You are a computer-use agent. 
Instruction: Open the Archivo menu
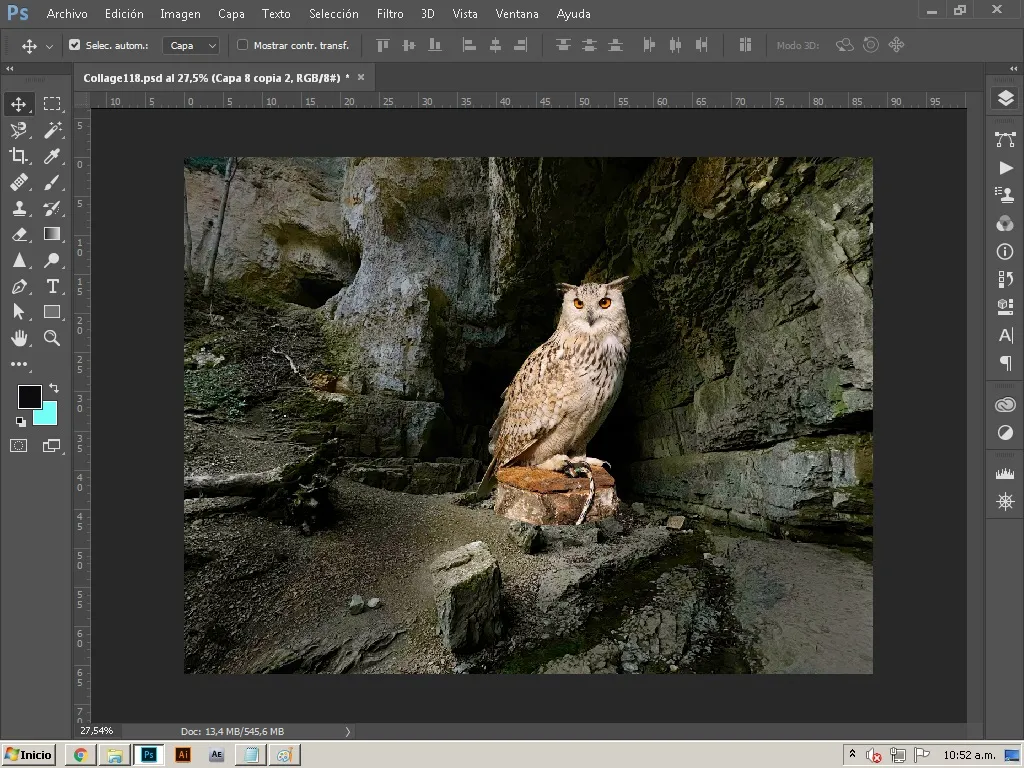tap(67, 14)
